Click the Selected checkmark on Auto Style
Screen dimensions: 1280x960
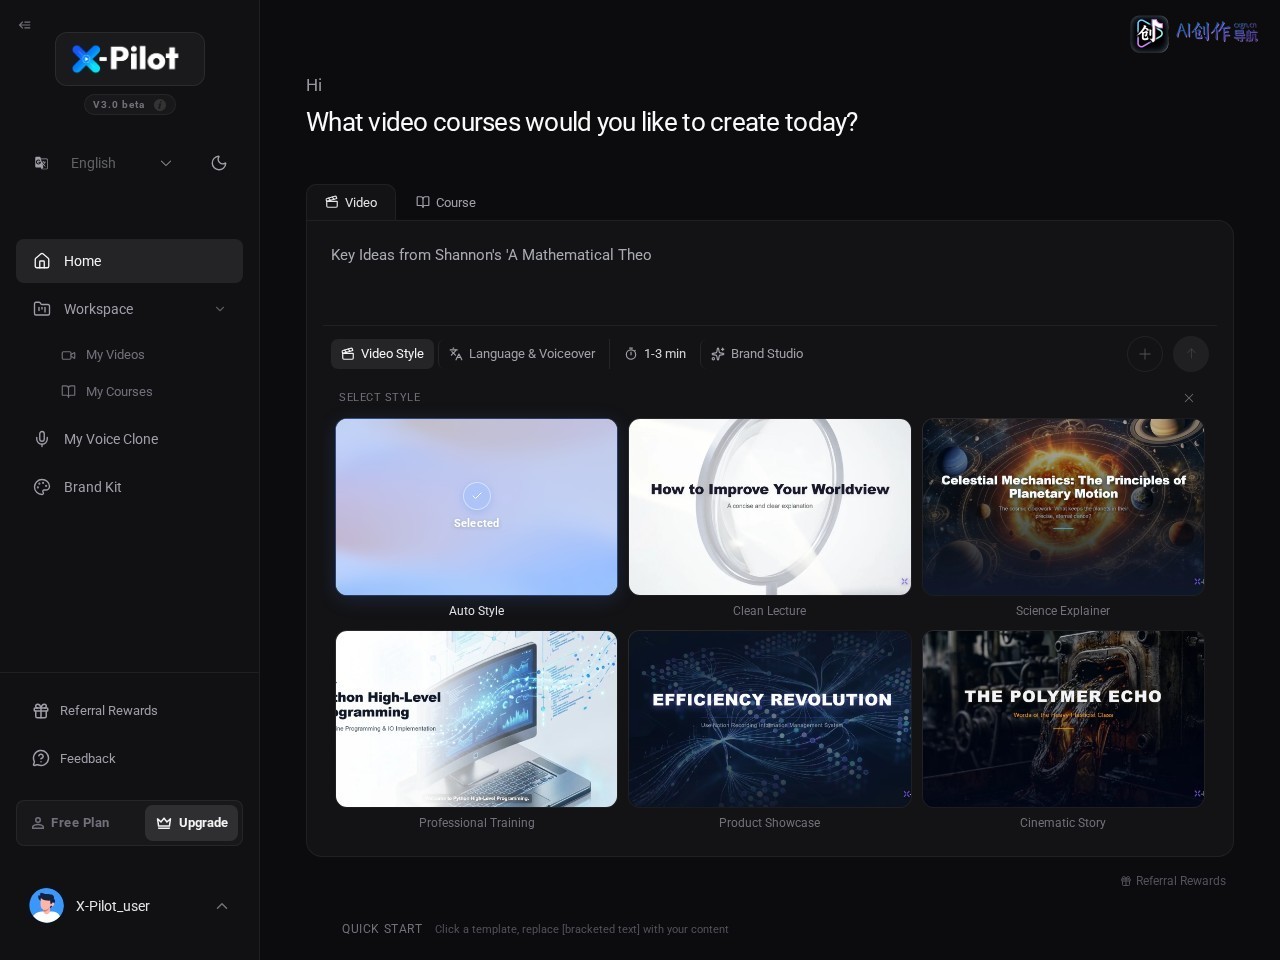click(477, 496)
